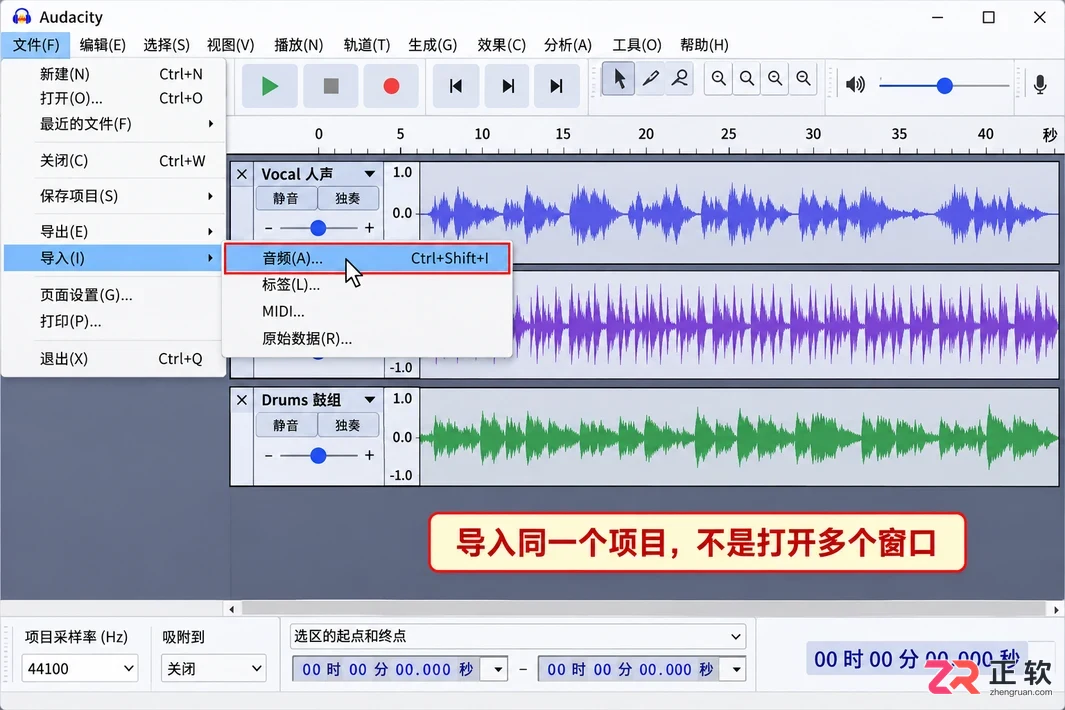Open the 轨道(T) menu
The width and height of the screenshot is (1065, 710).
click(x=367, y=45)
